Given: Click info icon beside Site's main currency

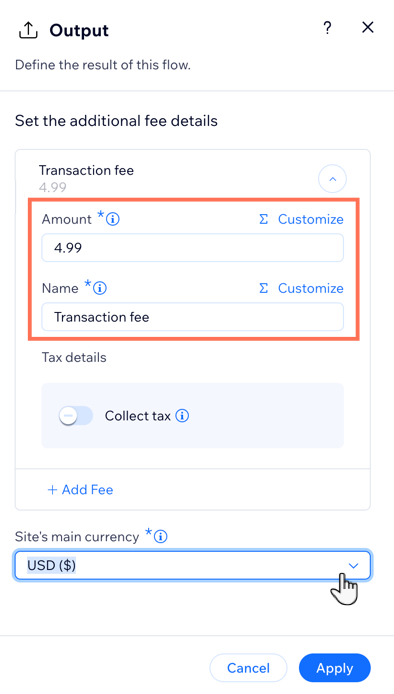Looking at the screenshot, I should coord(160,537).
